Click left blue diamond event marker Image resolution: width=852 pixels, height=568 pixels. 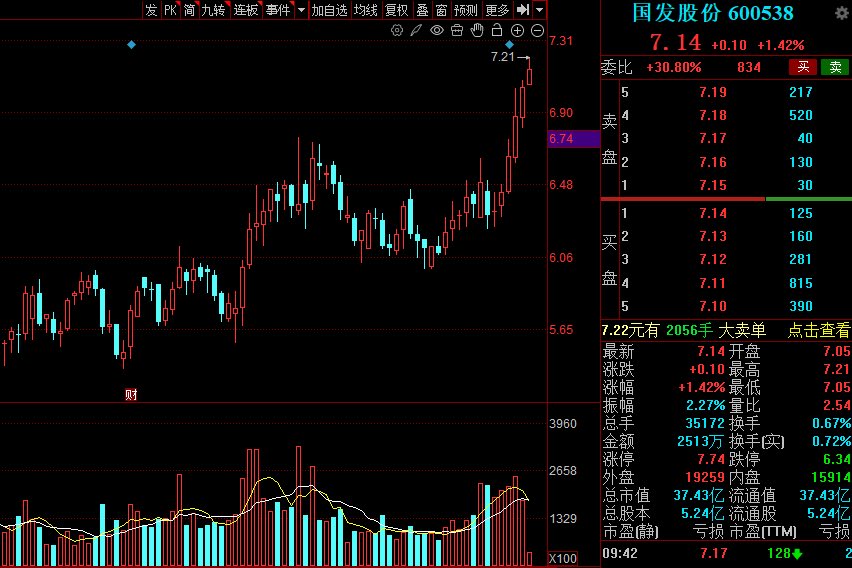[x=131, y=45]
